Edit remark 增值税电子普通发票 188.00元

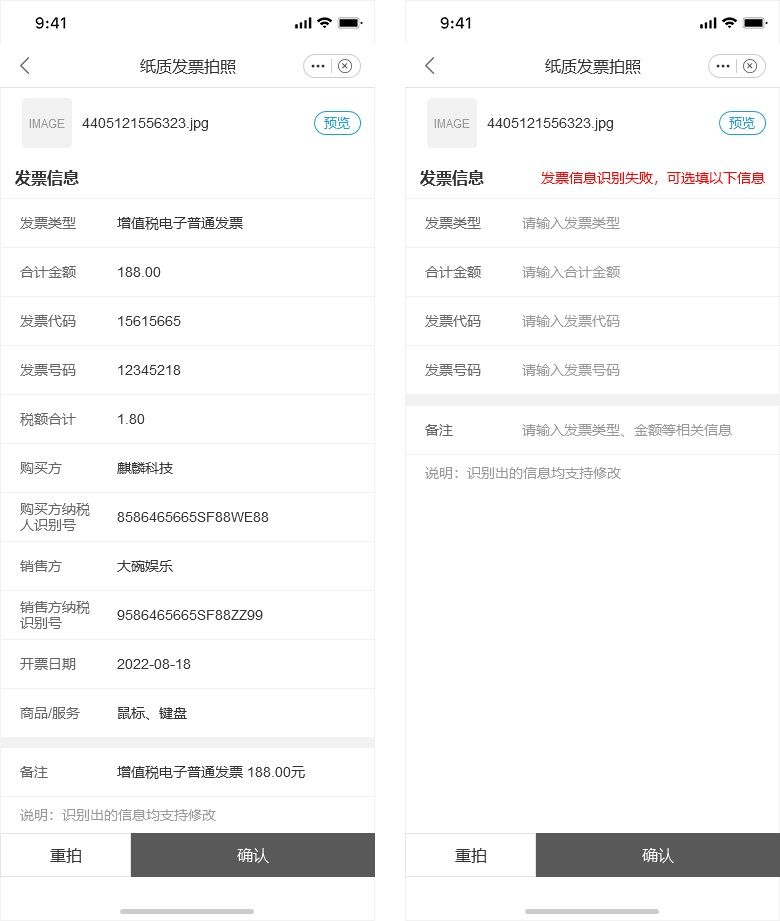(x=211, y=772)
